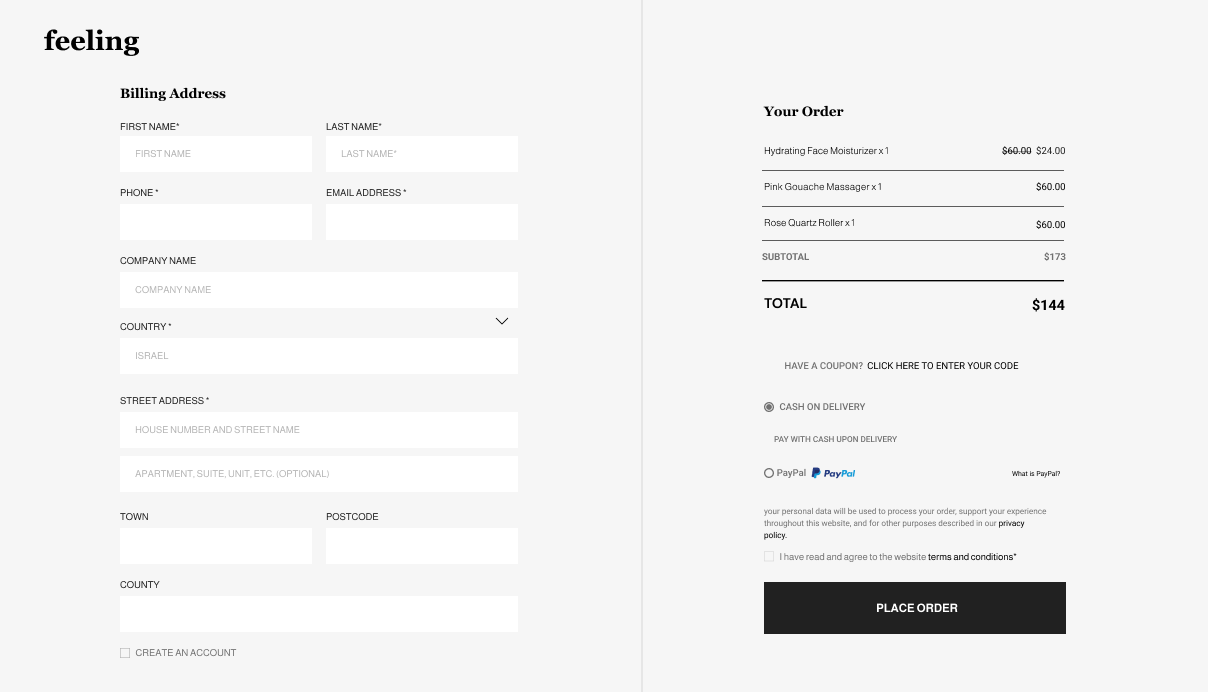
Task: Click into the Last Name field
Action: point(422,154)
